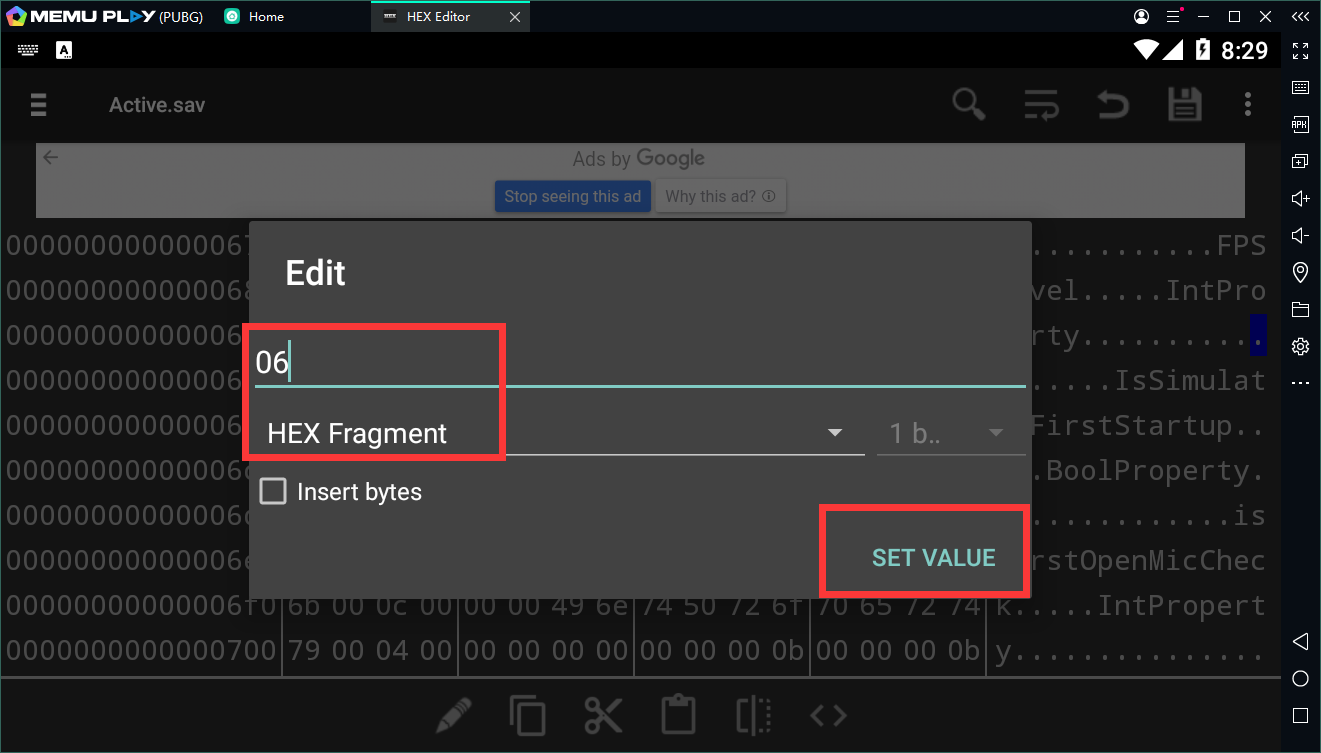Click the copy icon in bottom toolbar
This screenshot has width=1321, height=753.
pyautogui.click(x=527, y=715)
